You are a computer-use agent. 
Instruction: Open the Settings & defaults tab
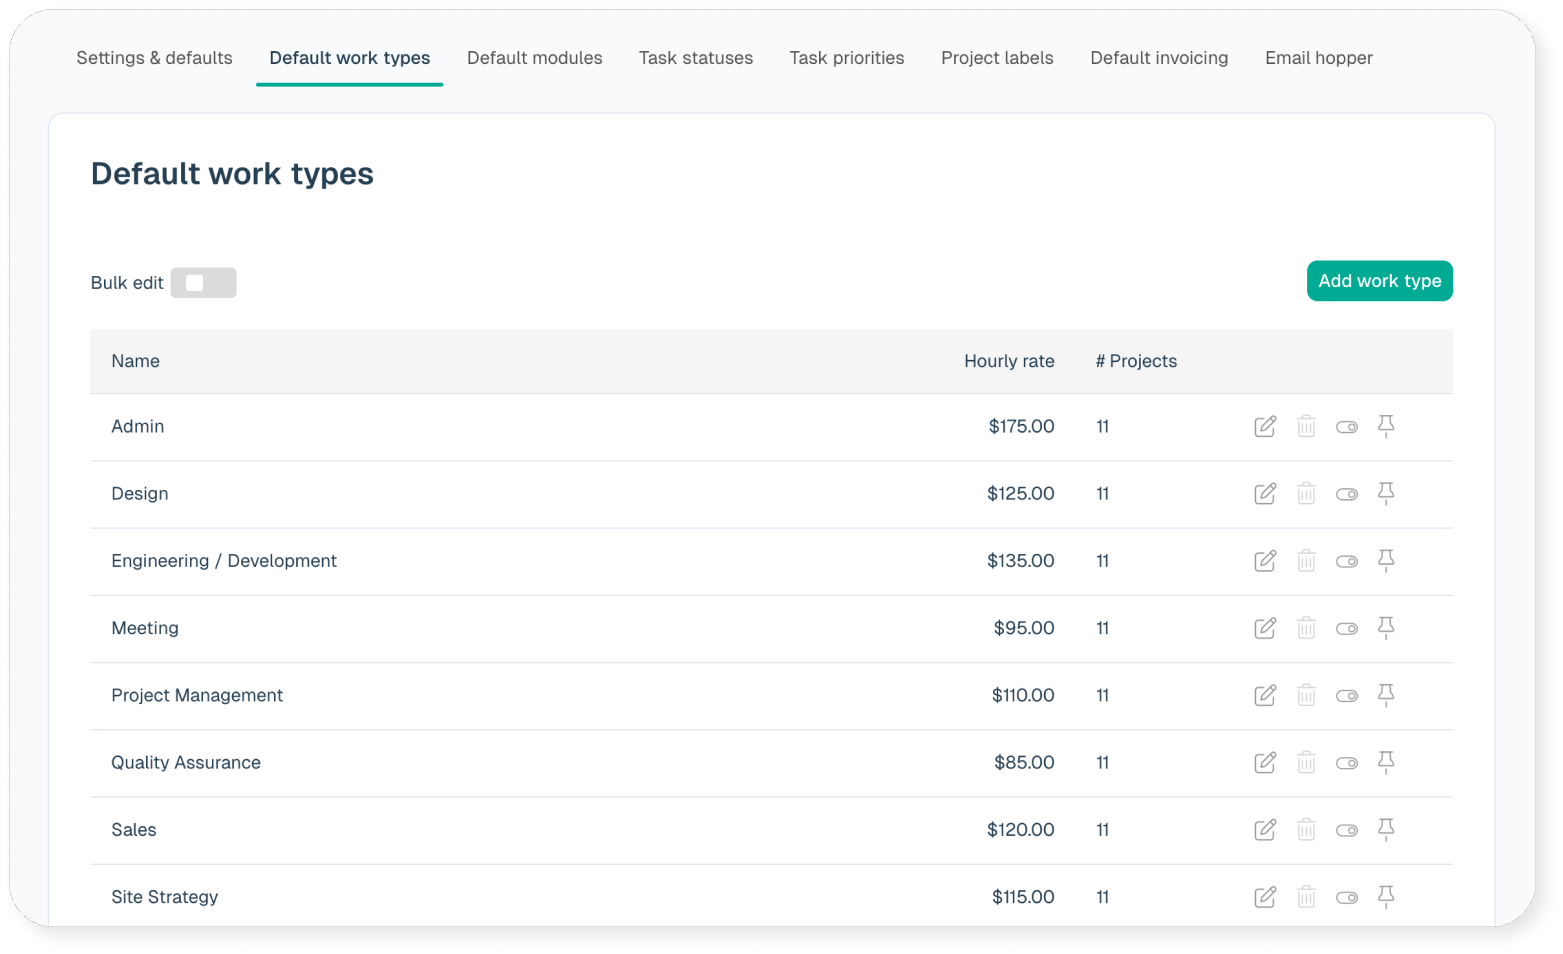tap(154, 58)
